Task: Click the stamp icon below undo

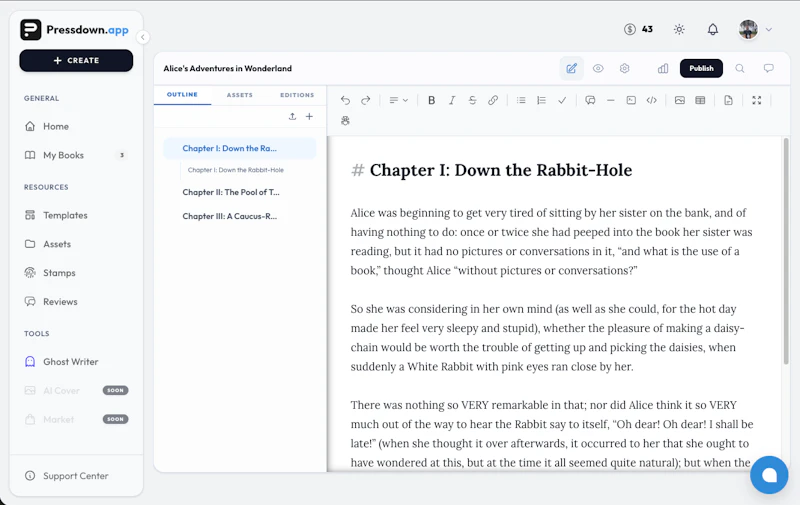Action: point(345,121)
